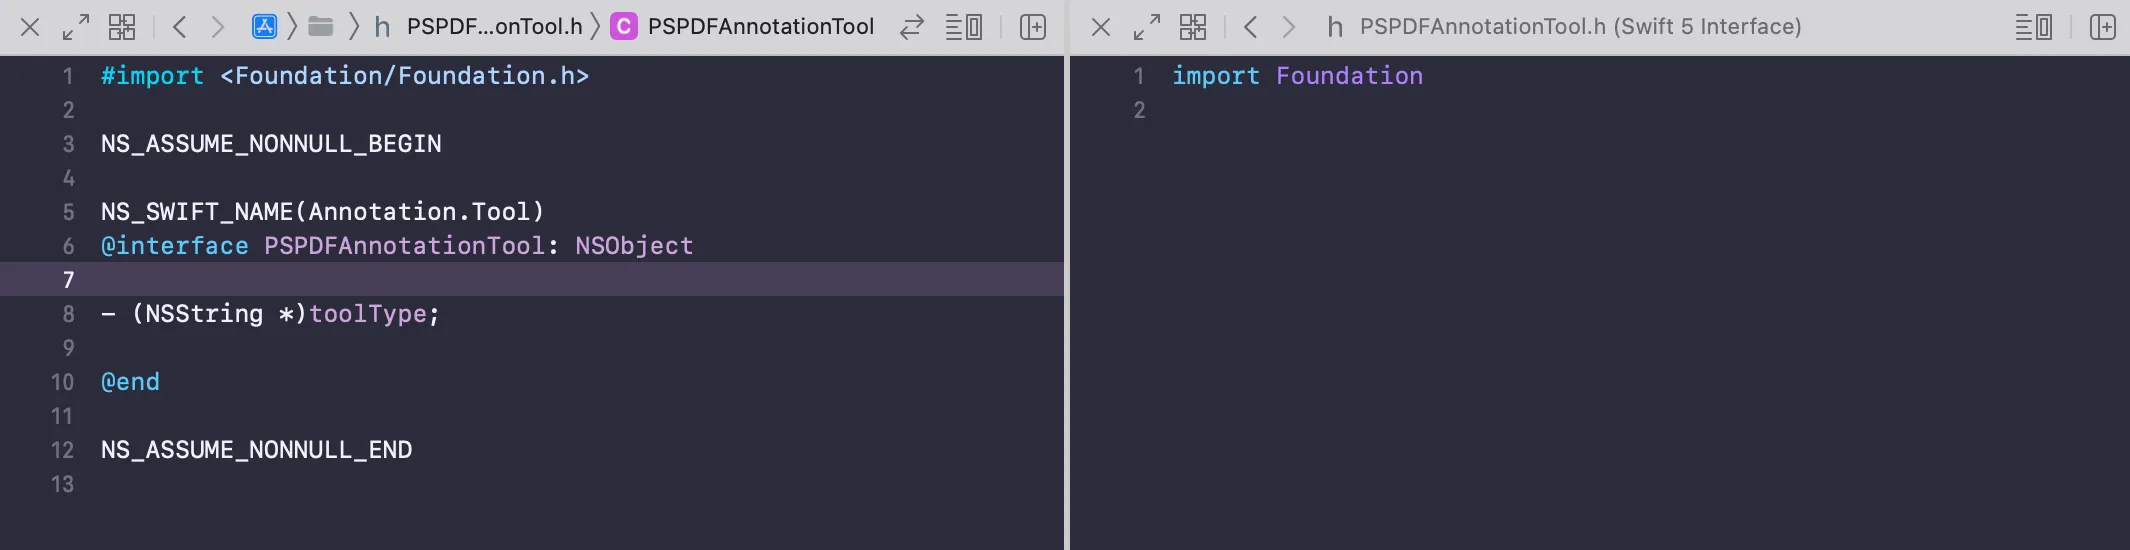Go back in right editor history

coord(1250,27)
